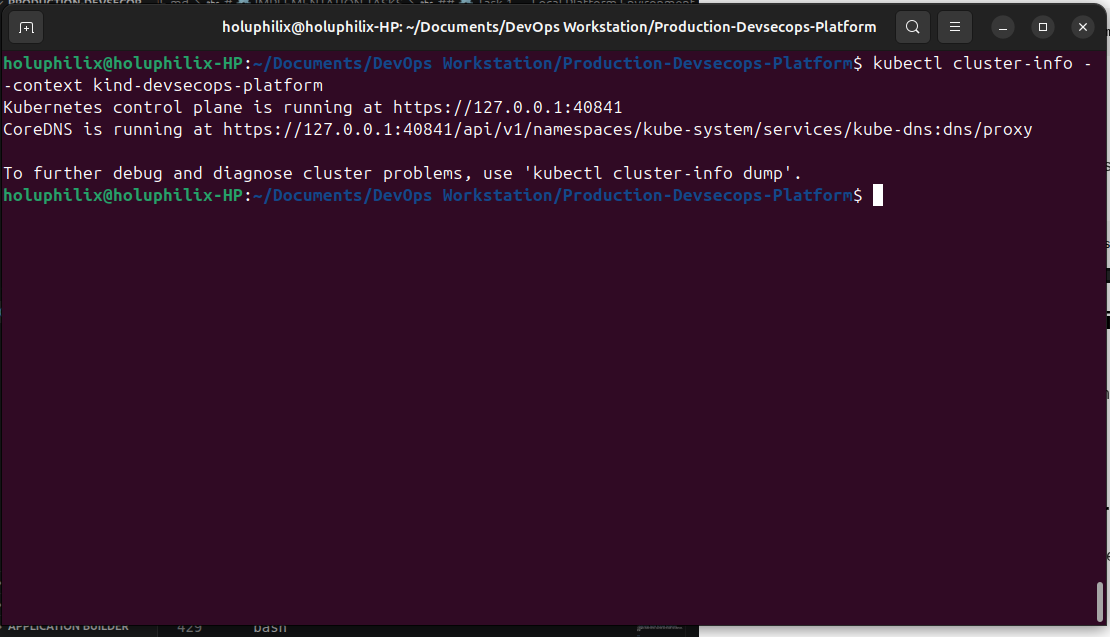Screen dimensions: 1110x637
Task: Open the terminal search
Action: click(x=912, y=28)
